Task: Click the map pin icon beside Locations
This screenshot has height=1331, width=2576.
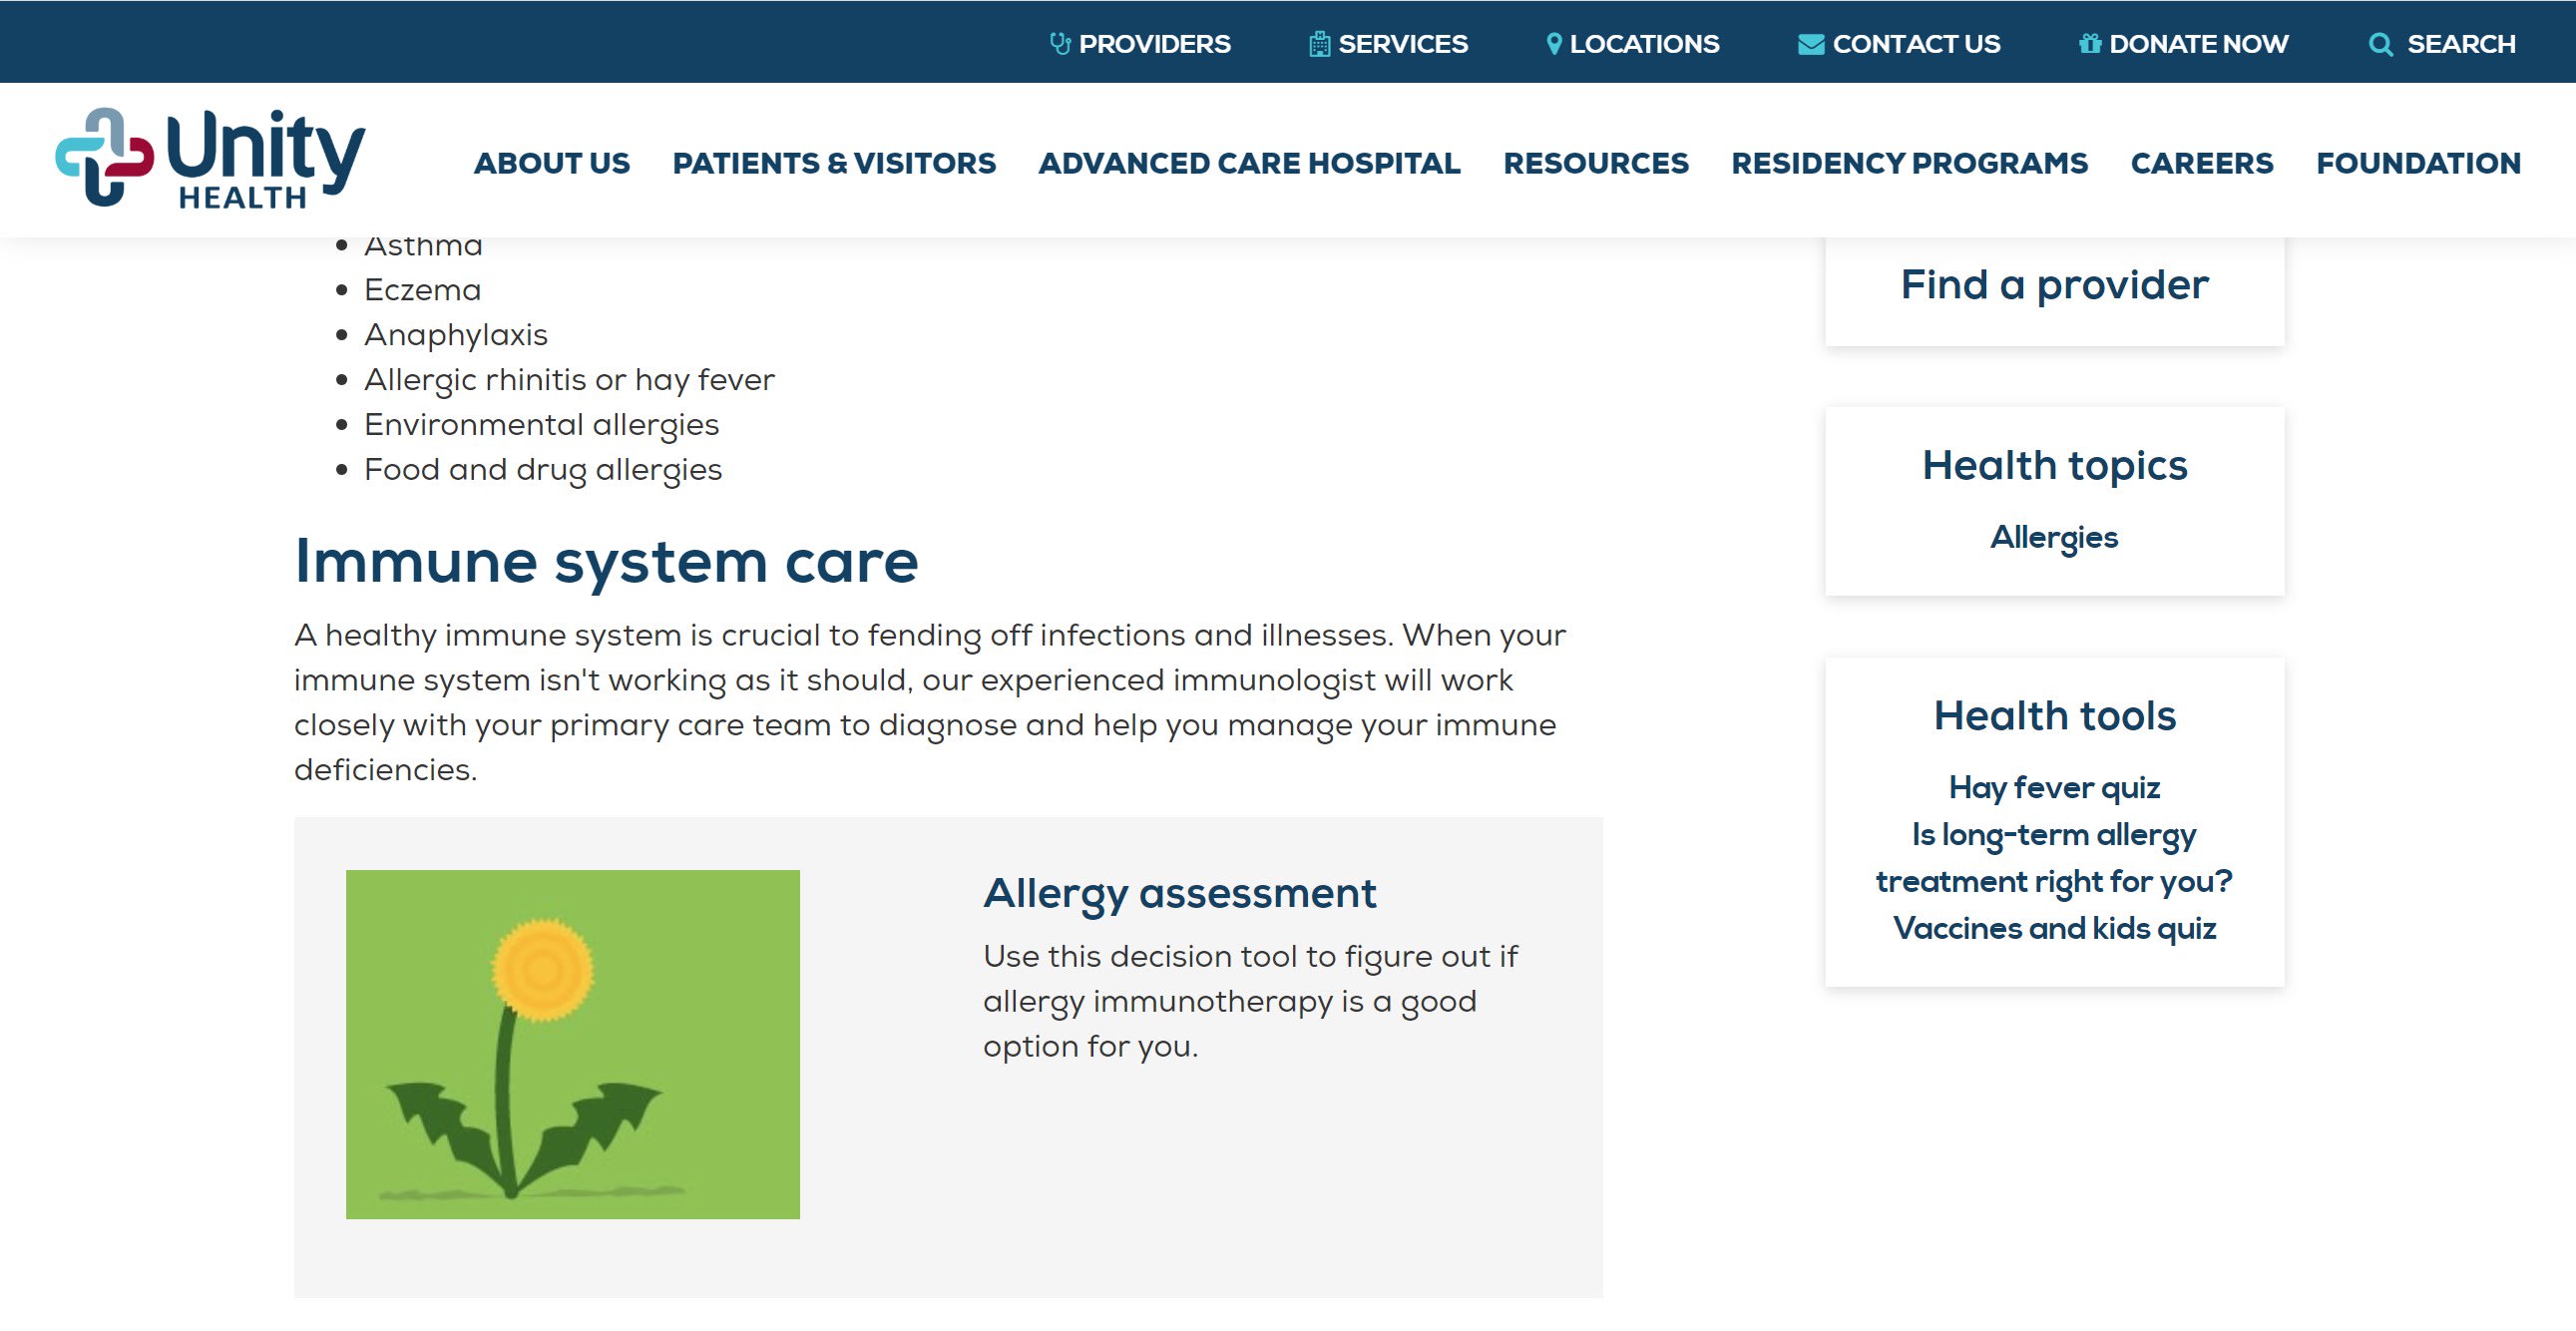Action: pyautogui.click(x=1553, y=44)
